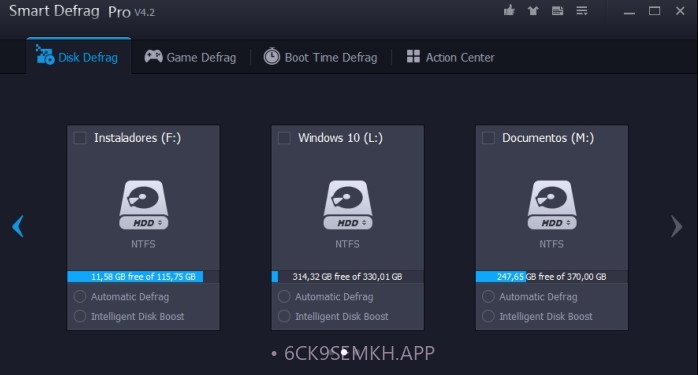This screenshot has height=375, width=699.
Task: Click the 11,58 GB free usage bar
Action: pyautogui.click(x=143, y=276)
